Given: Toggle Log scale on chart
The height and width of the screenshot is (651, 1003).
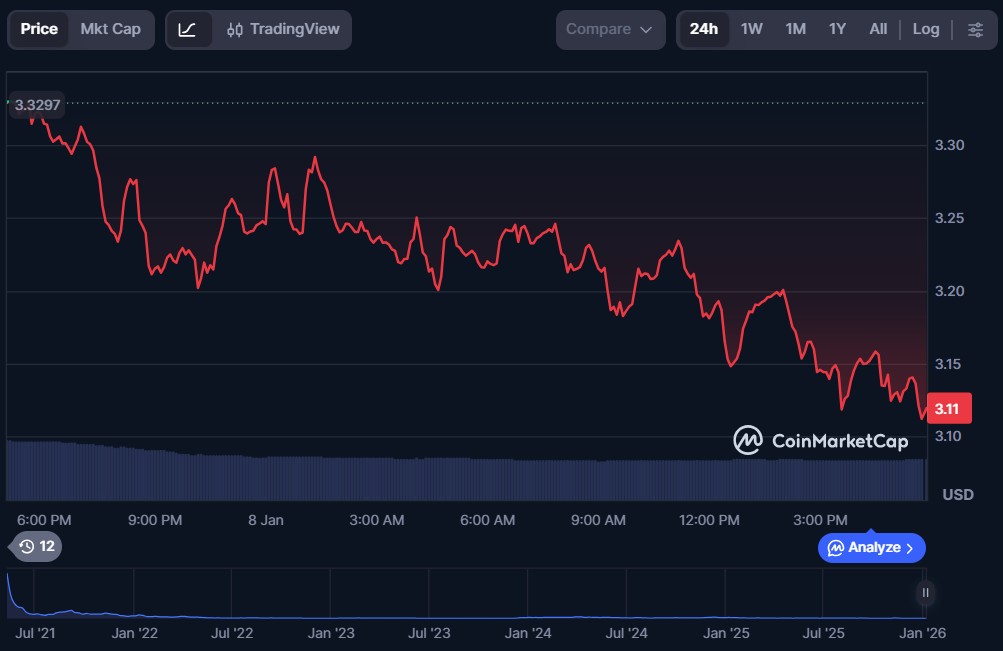Looking at the screenshot, I should click(926, 29).
